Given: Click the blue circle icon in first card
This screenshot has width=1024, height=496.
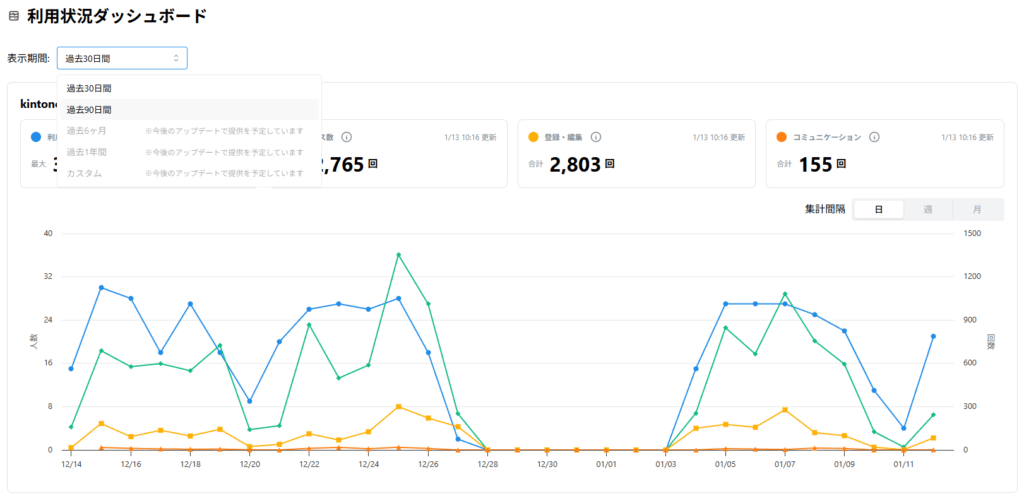Looking at the screenshot, I should click(x=36, y=137).
